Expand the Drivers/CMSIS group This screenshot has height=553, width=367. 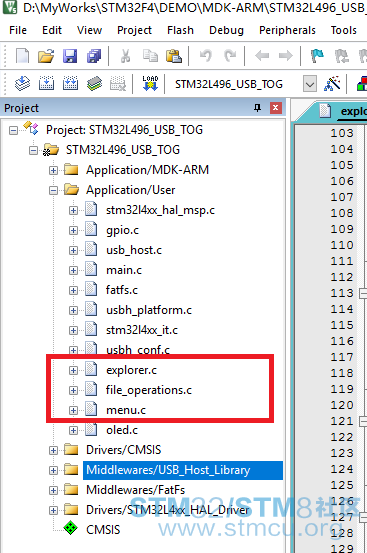(x=53, y=450)
